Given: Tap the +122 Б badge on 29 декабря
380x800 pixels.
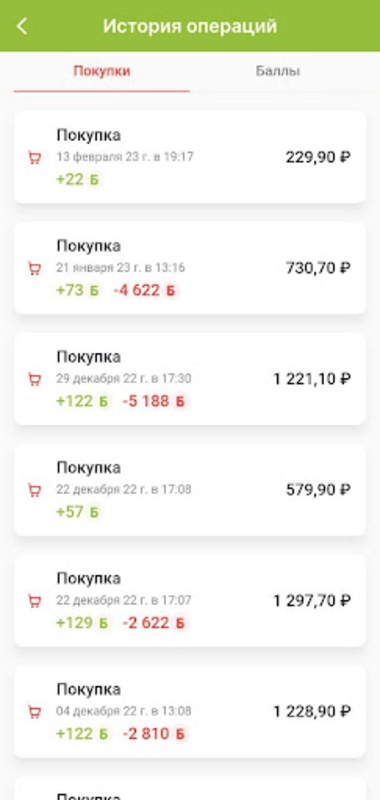Looking at the screenshot, I should tap(82, 401).
